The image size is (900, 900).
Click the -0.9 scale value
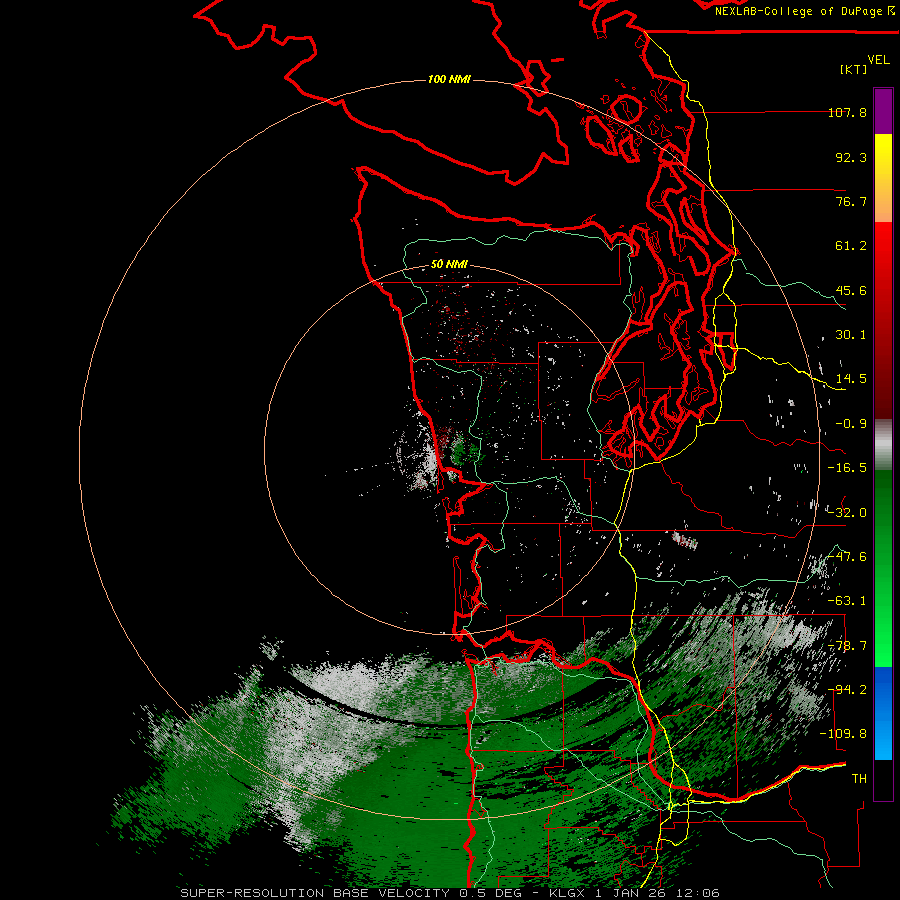coord(851,424)
